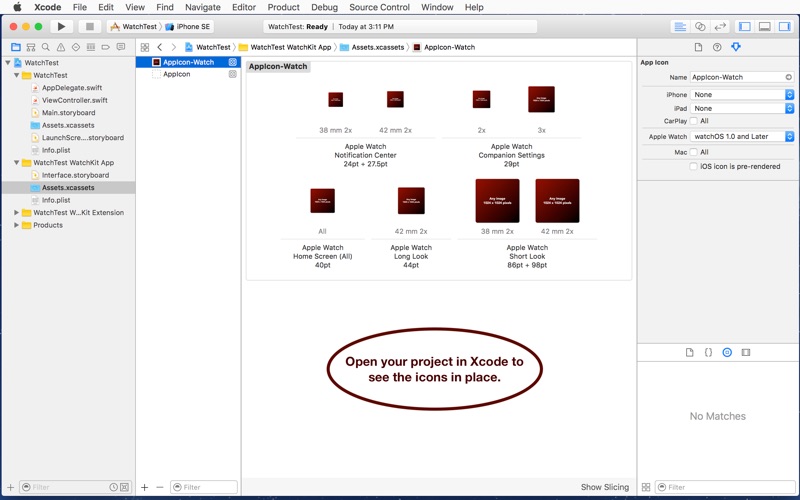The width and height of the screenshot is (800, 500).
Task: Show the Object library tab
Action: pyautogui.click(x=727, y=353)
